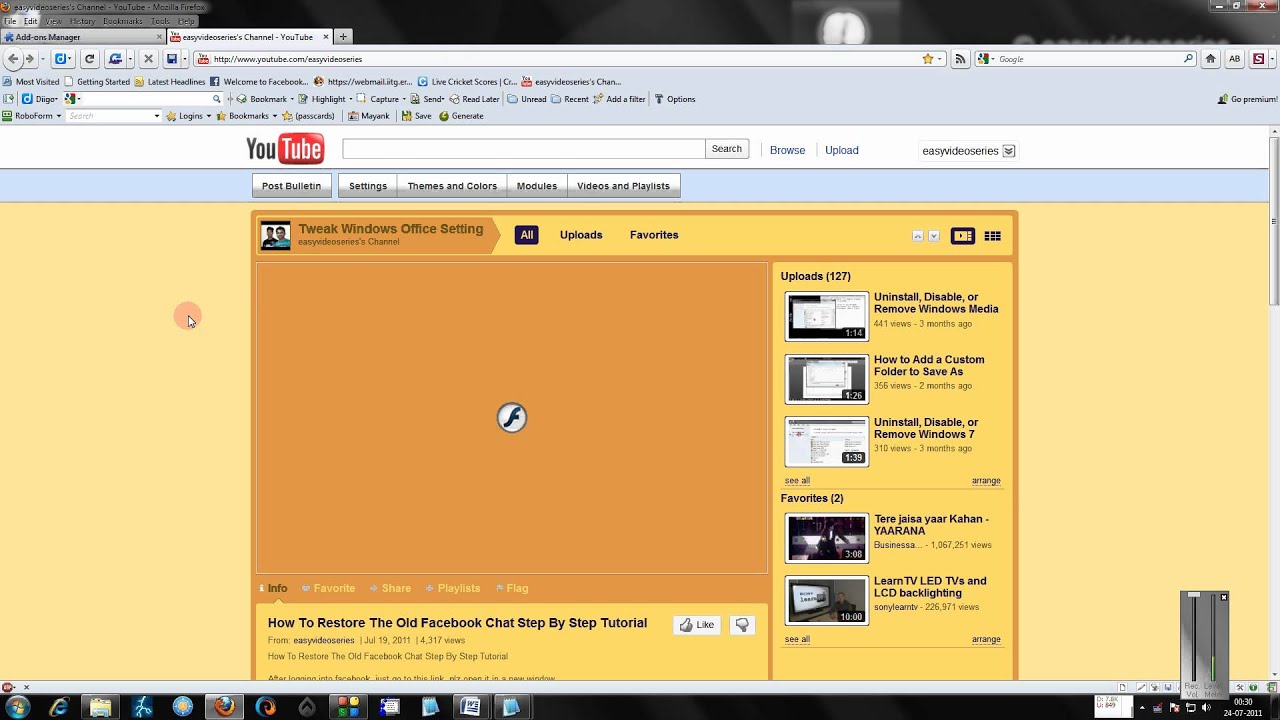
Task: Click the Browse link
Action: click(787, 150)
